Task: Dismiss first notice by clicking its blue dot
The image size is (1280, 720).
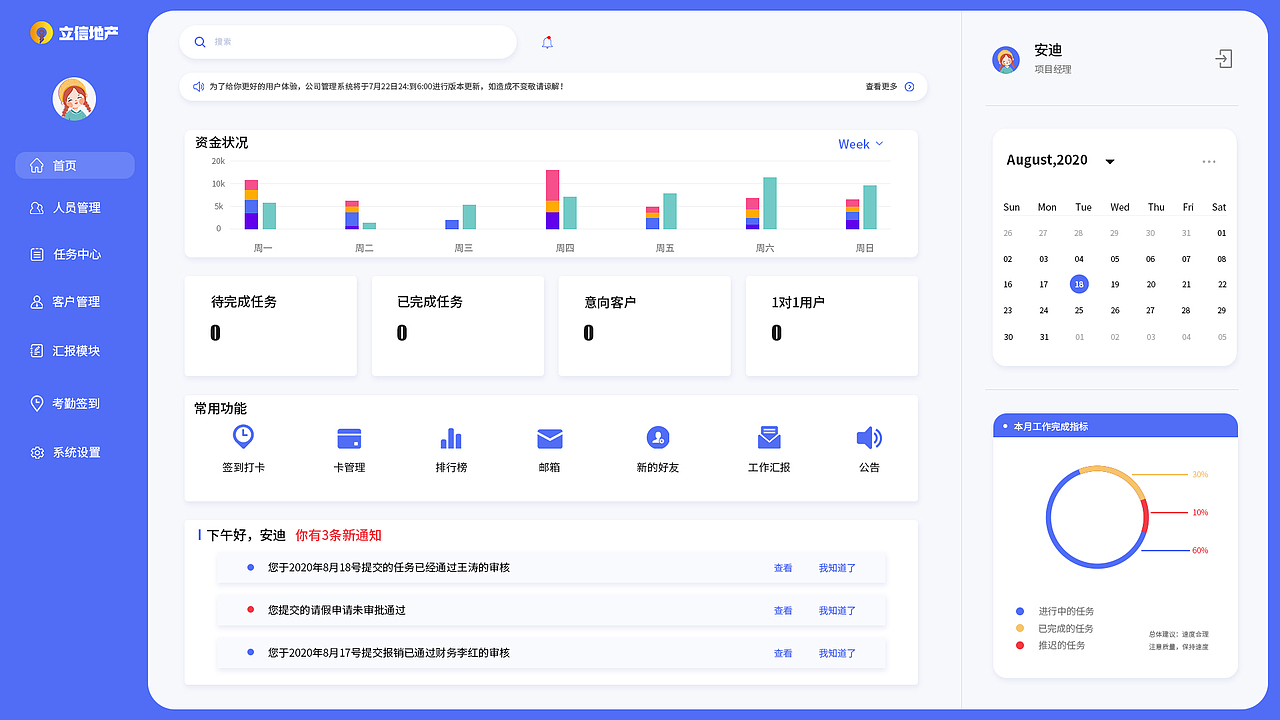Action: (249, 567)
